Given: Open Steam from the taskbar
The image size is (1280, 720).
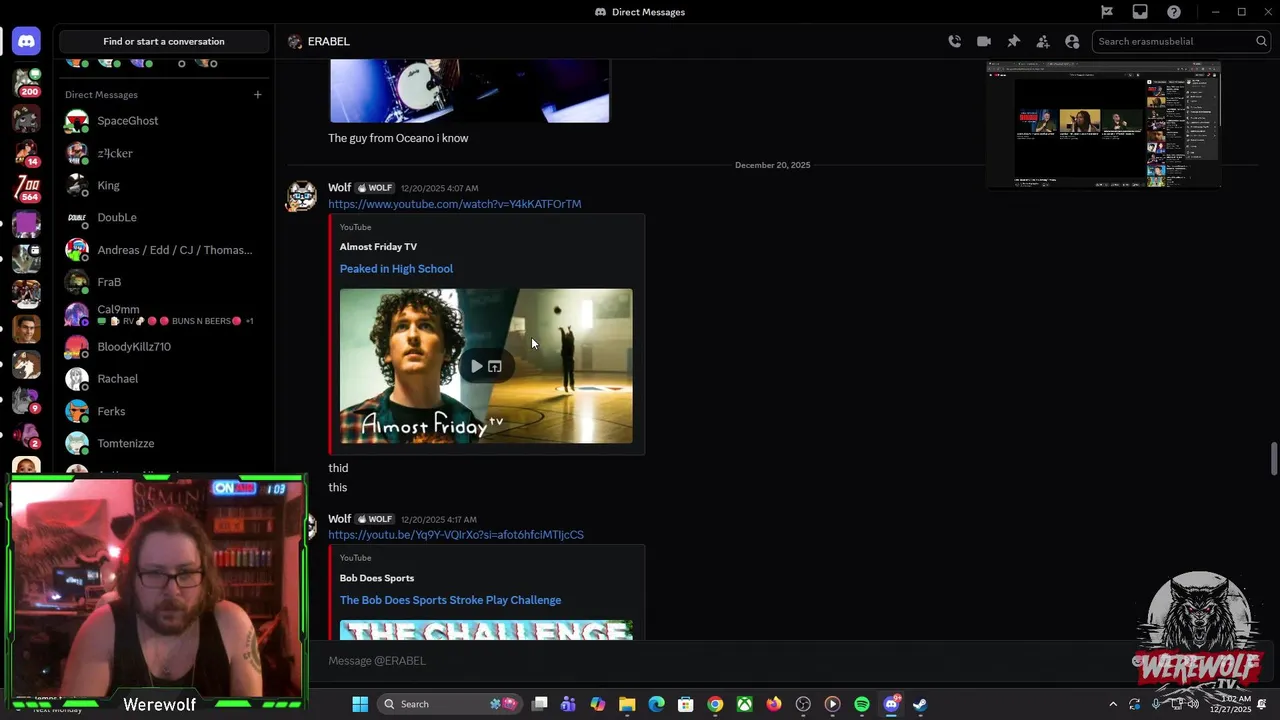Looking at the screenshot, I should [920, 704].
